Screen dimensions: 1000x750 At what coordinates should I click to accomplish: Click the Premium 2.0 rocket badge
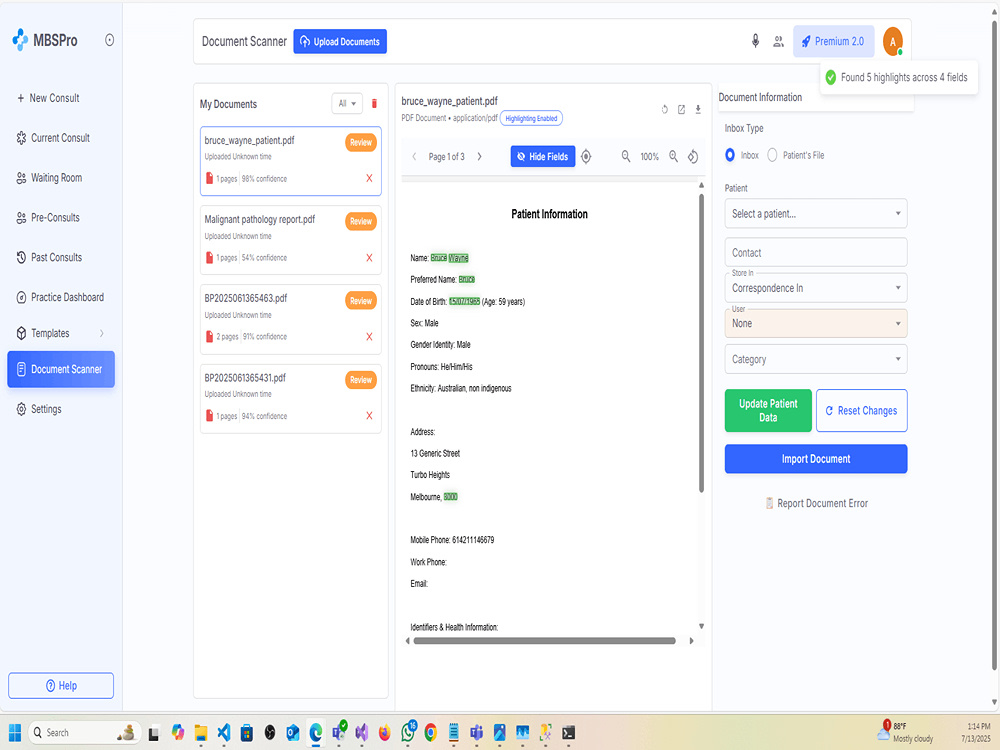coord(834,41)
